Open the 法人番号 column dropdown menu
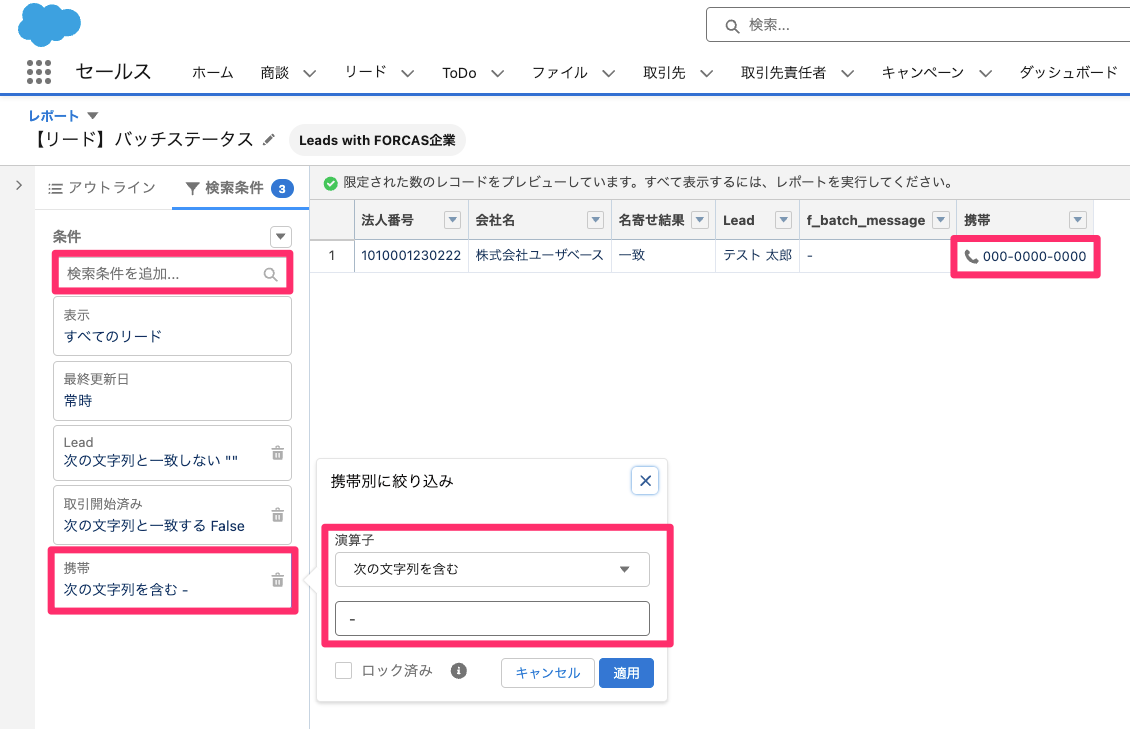Image resolution: width=1130 pixels, height=729 pixels. 452,220
